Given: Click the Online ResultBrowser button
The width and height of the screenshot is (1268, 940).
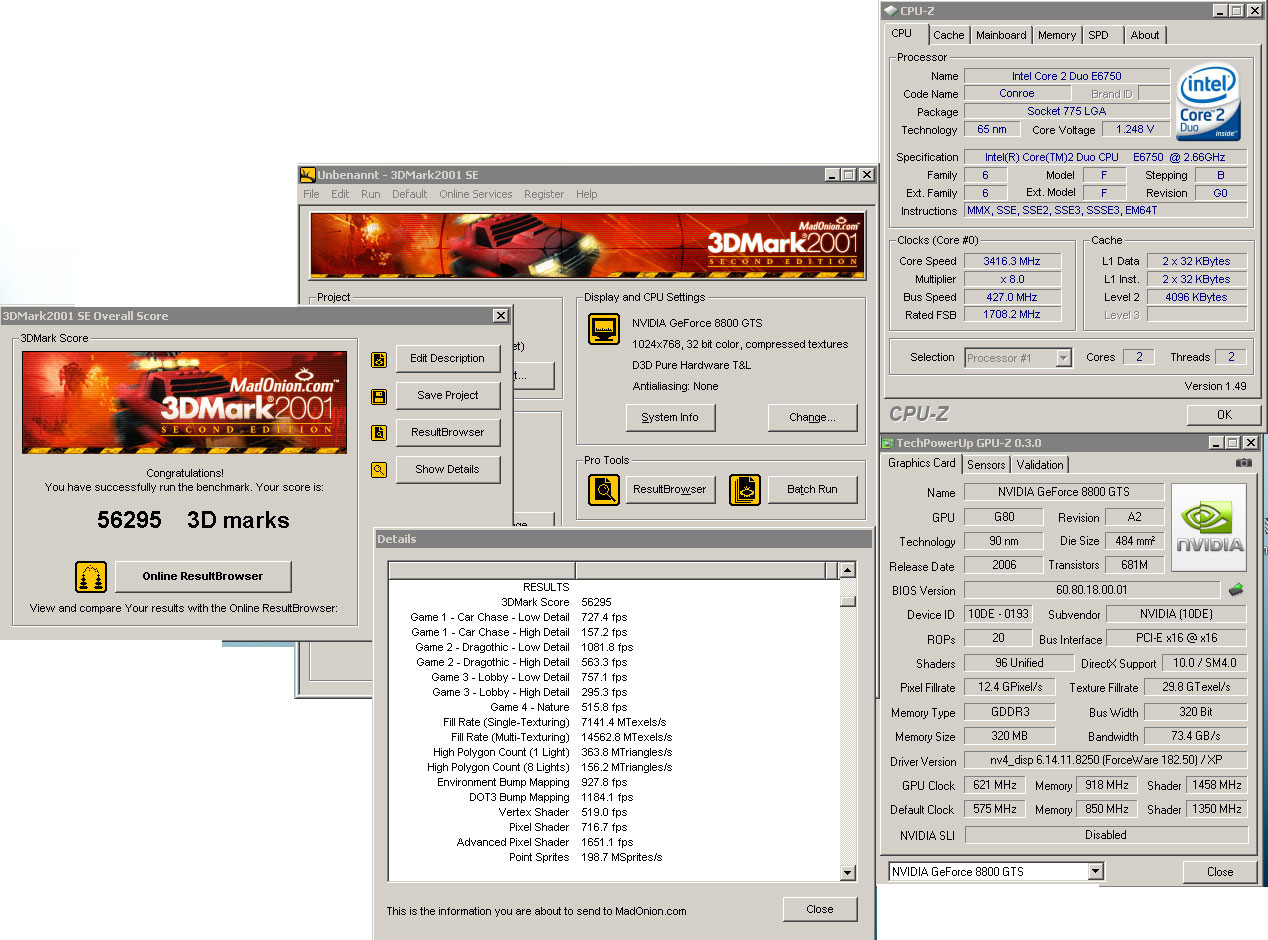Looking at the screenshot, I should pos(203,577).
